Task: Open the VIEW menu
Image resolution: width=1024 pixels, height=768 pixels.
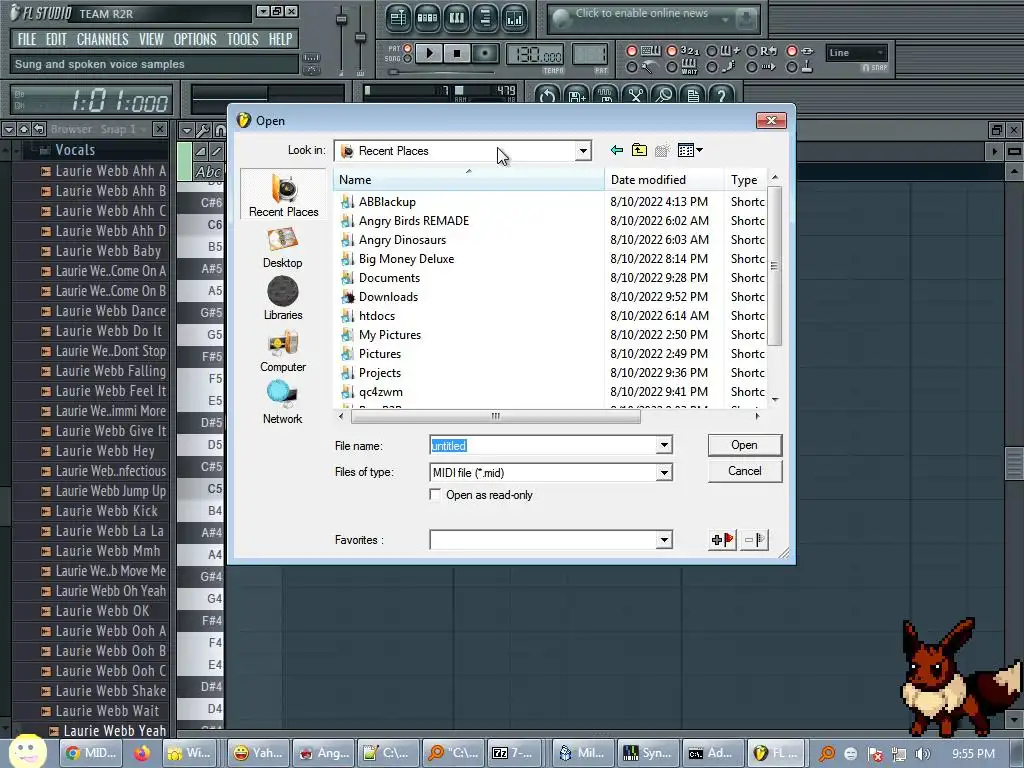Action: coord(151,39)
